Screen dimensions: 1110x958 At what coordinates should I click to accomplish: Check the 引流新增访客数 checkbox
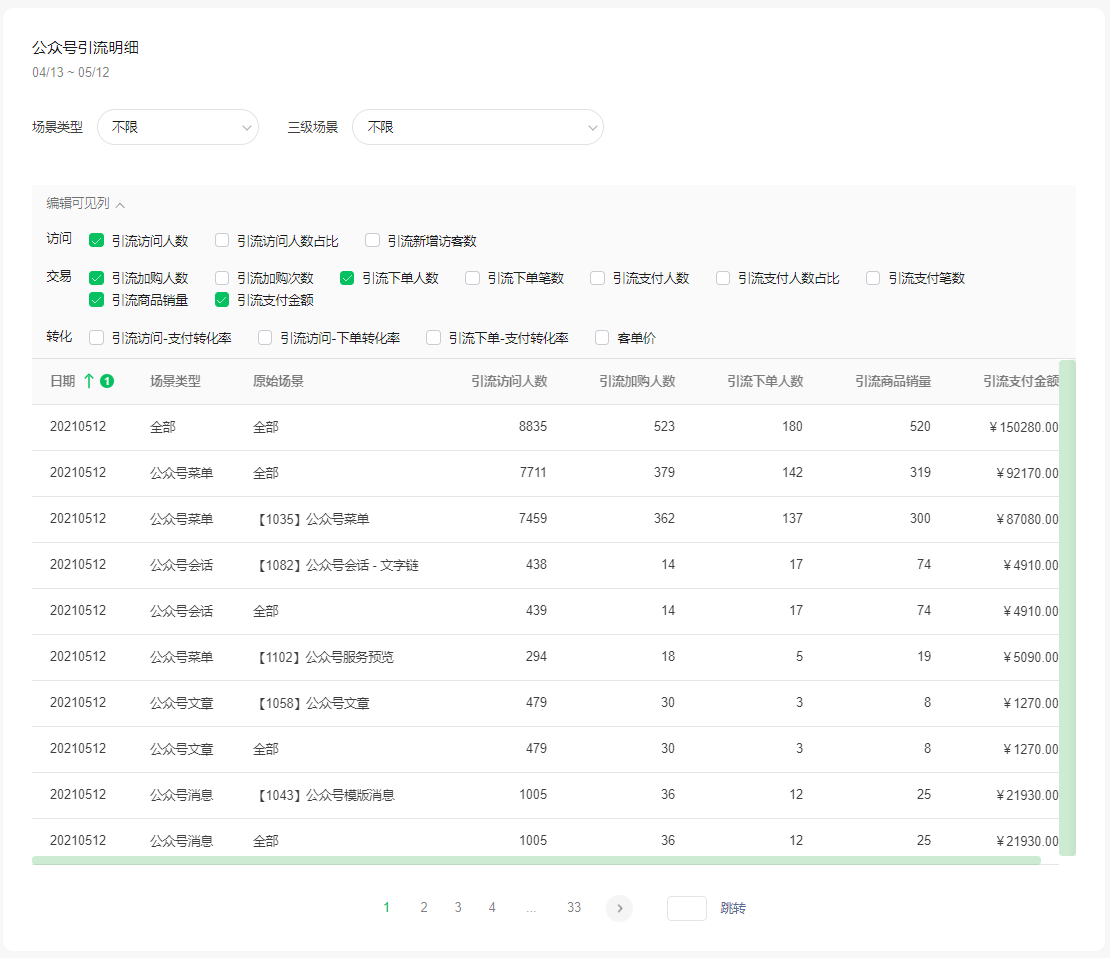(x=372, y=241)
